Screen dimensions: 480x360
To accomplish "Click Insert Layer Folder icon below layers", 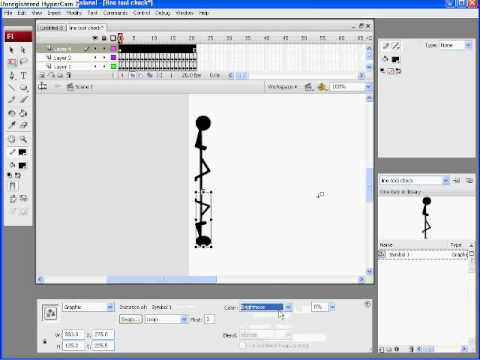I will click(x=60, y=75).
